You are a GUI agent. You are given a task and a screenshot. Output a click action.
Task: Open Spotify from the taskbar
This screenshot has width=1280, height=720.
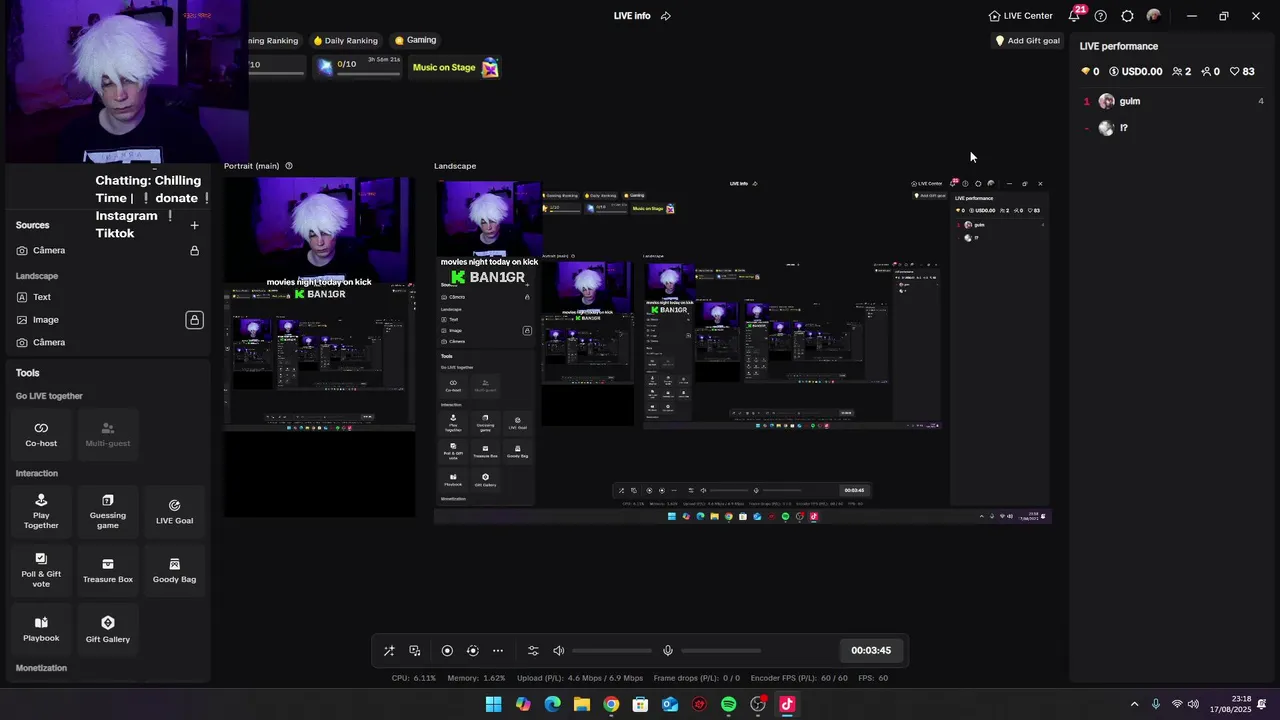(728, 704)
